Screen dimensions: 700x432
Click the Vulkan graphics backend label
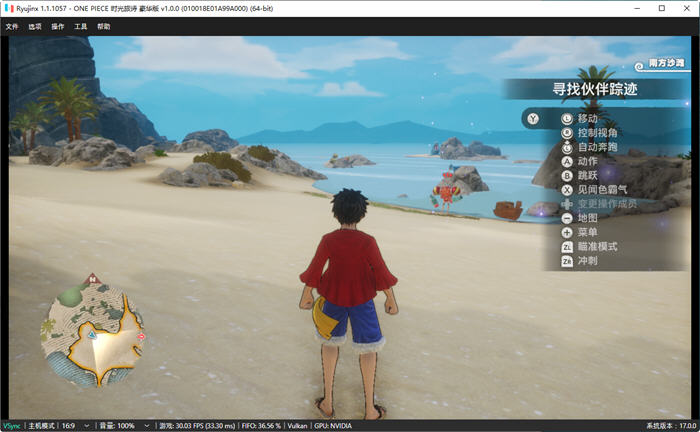pyautogui.click(x=297, y=426)
